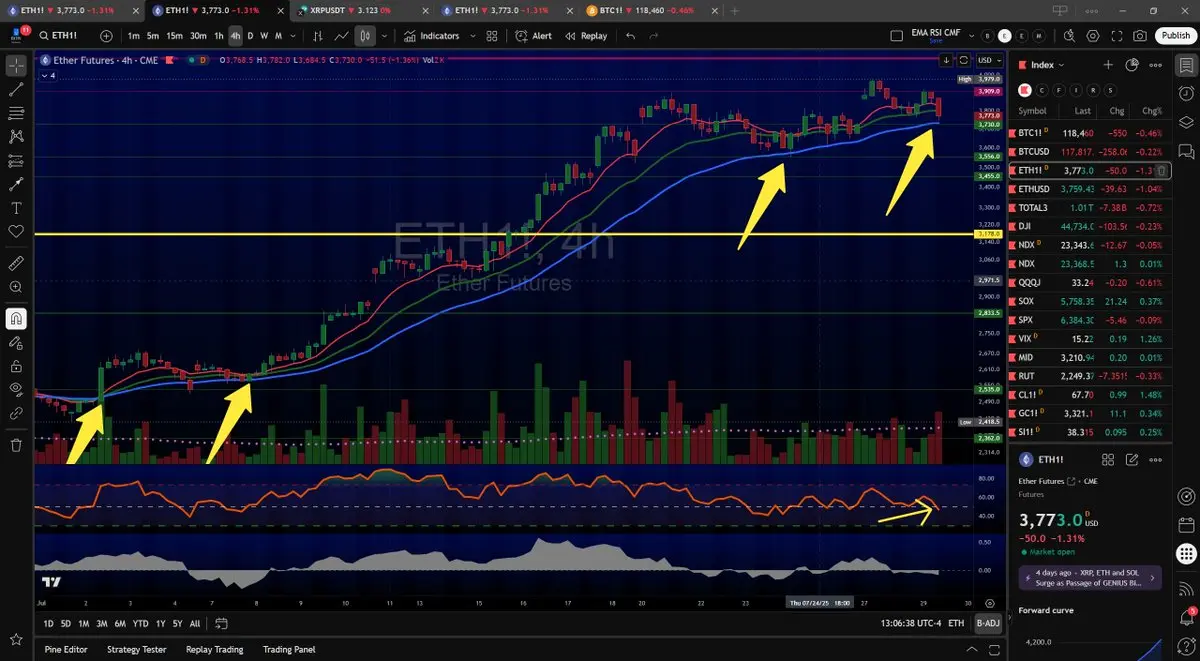Click the trash remove objects icon
Viewport: 1200px width, 661px height.
pyautogui.click(x=16, y=445)
